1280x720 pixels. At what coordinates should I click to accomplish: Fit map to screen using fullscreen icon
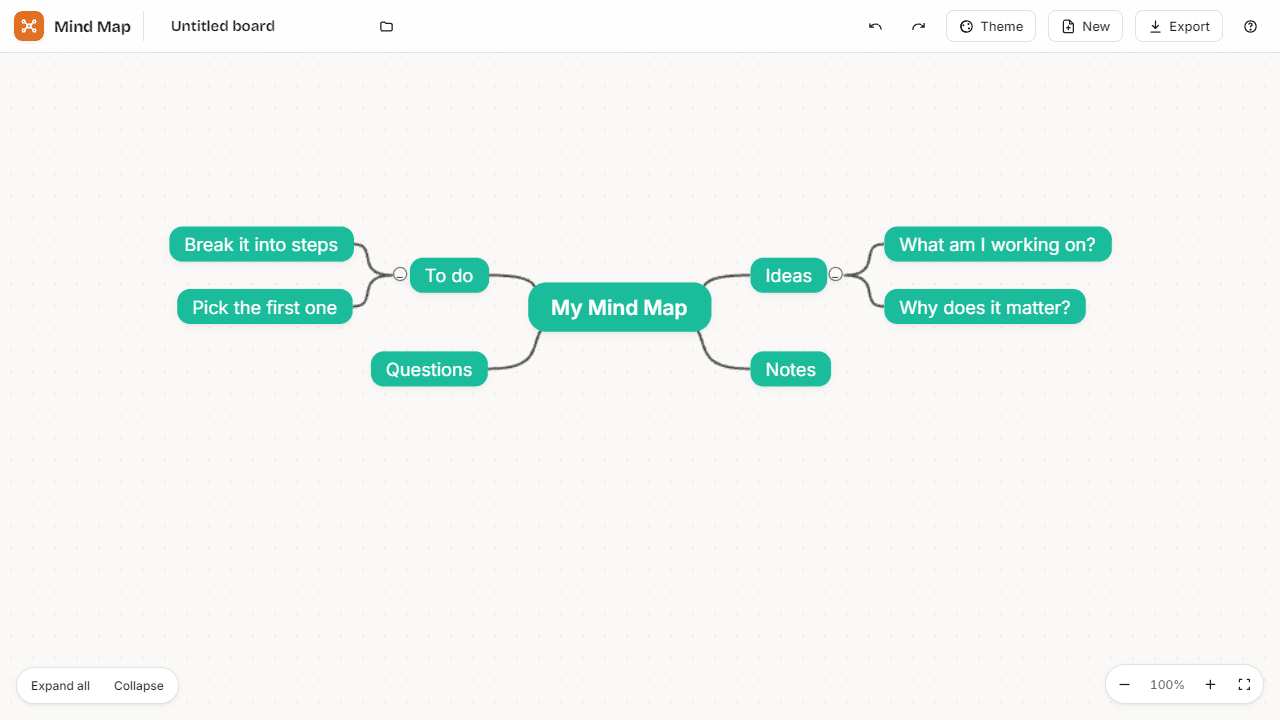point(1244,685)
